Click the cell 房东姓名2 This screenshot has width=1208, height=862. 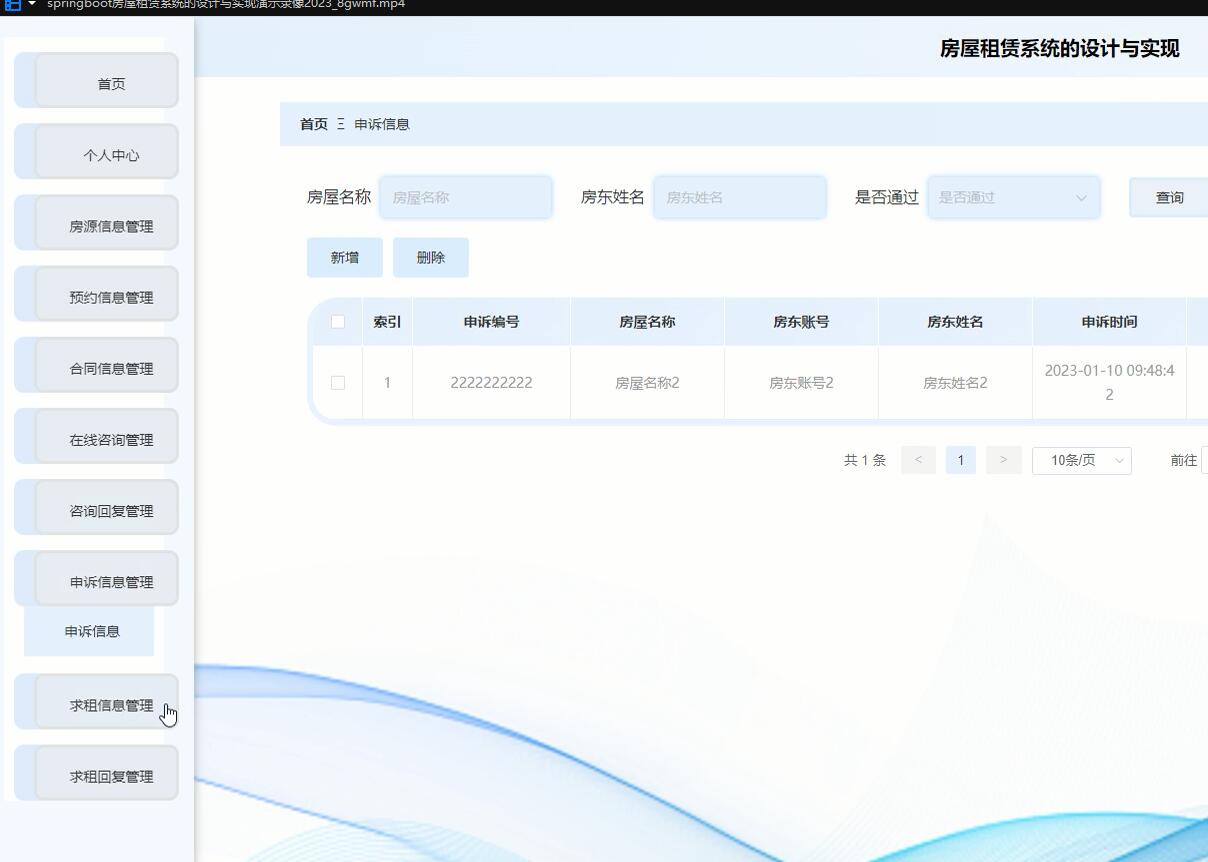[x=955, y=383]
